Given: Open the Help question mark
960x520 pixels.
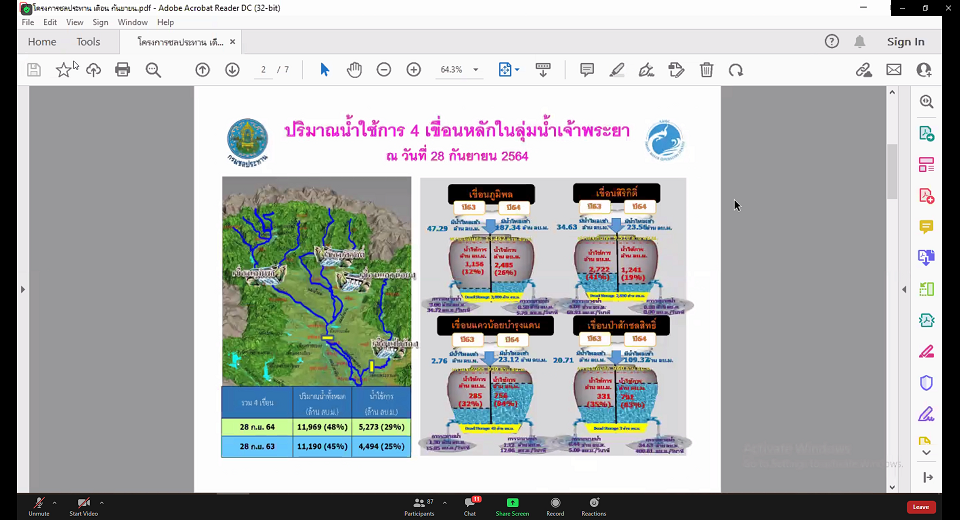Looking at the screenshot, I should (x=831, y=42).
